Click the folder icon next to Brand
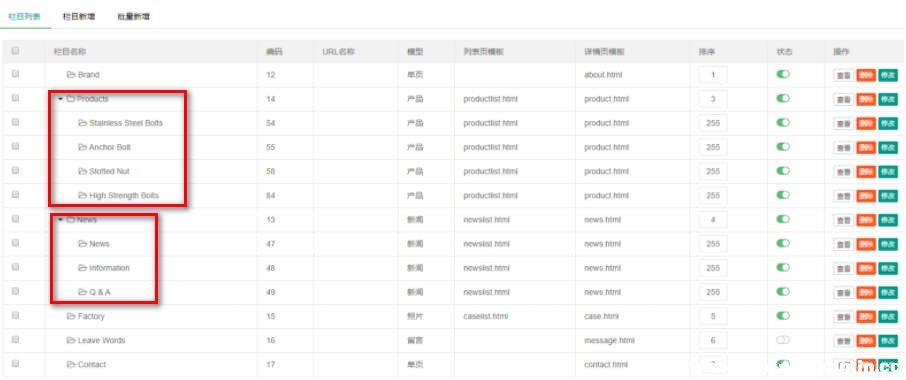The height and width of the screenshot is (380, 906). (x=71, y=74)
